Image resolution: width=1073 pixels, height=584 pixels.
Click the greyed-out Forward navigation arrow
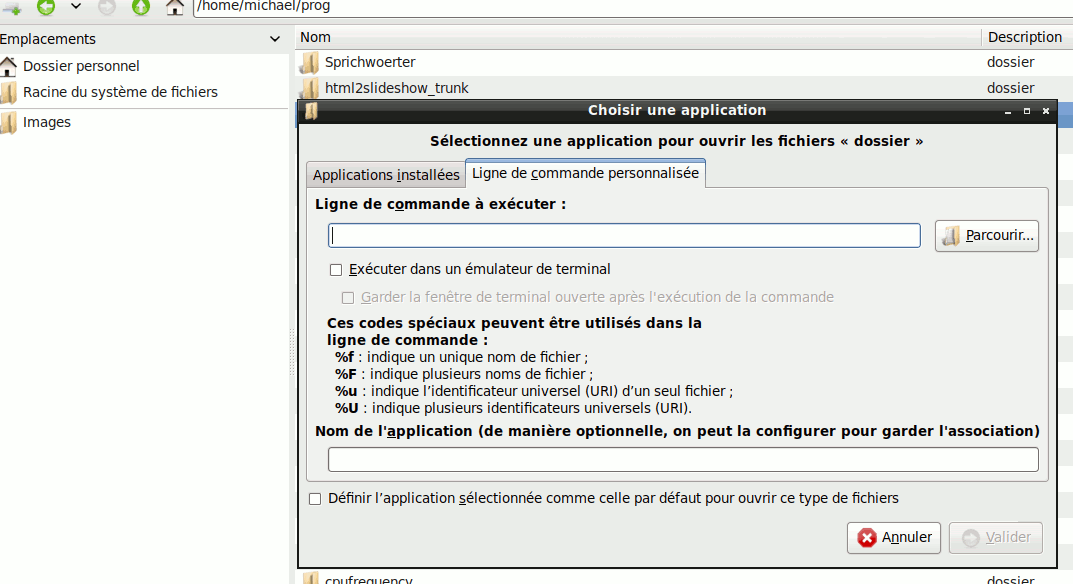(x=107, y=7)
